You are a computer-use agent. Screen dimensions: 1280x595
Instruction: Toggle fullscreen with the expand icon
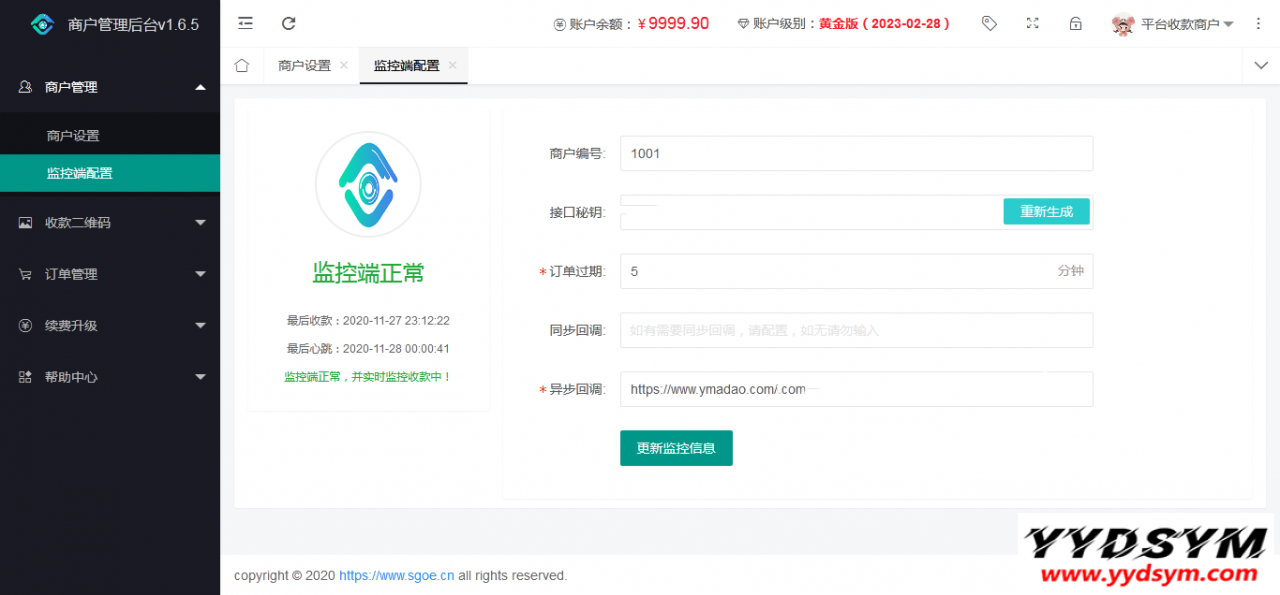click(x=1033, y=23)
